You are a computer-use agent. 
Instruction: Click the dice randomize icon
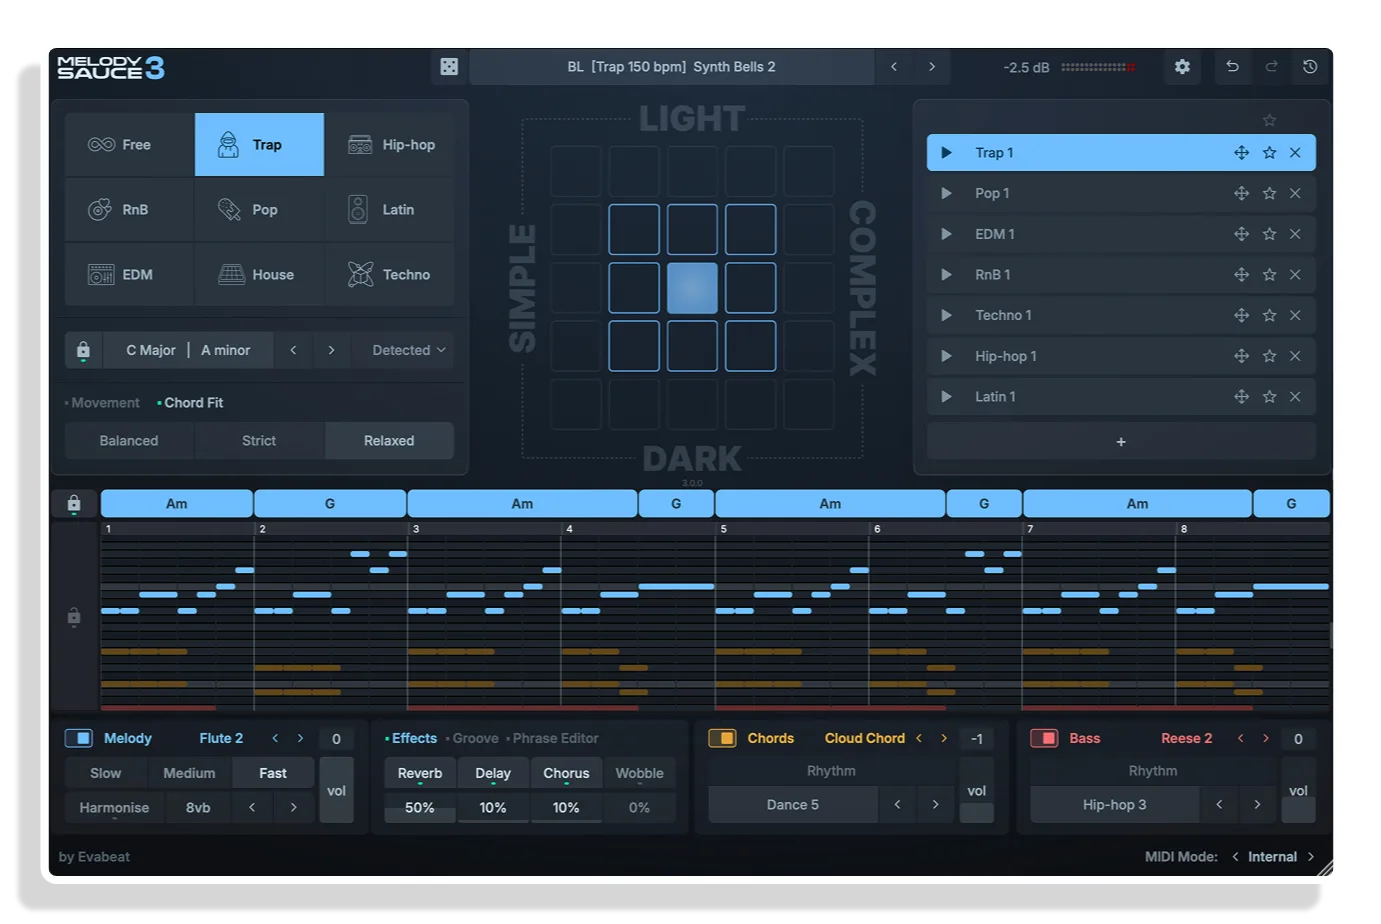click(x=449, y=67)
